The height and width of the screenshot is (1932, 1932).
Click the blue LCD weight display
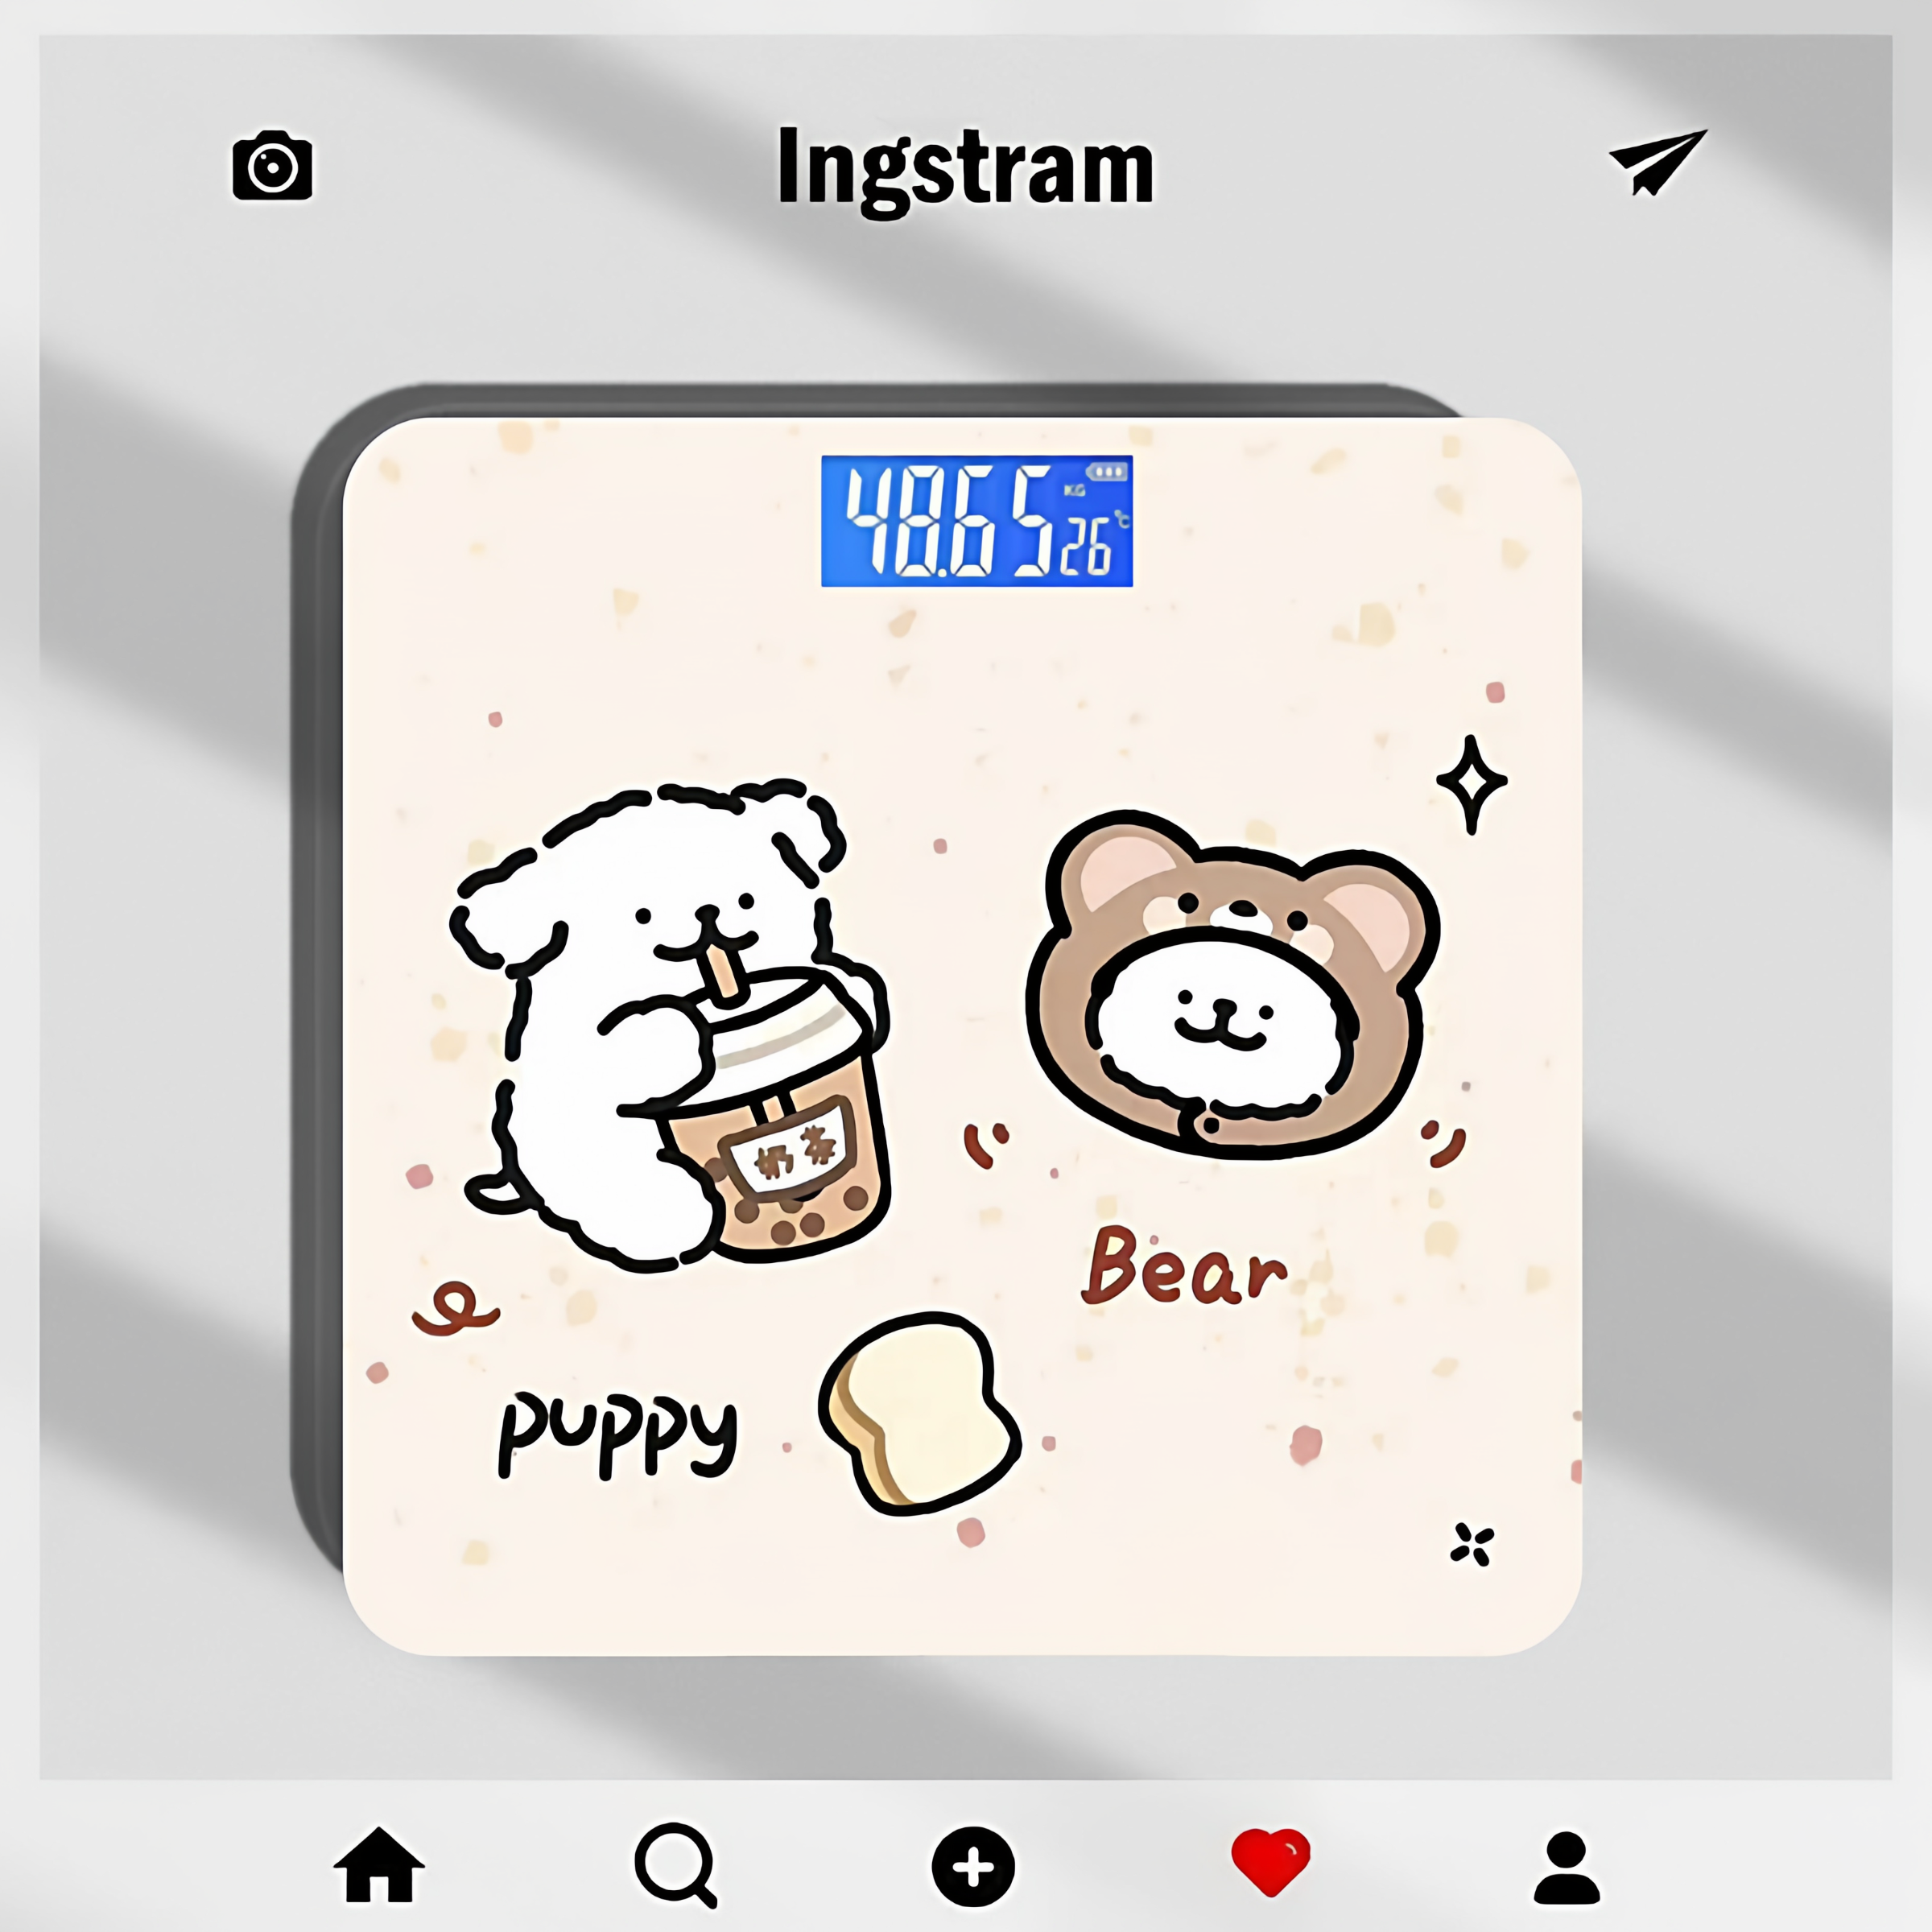977,521
